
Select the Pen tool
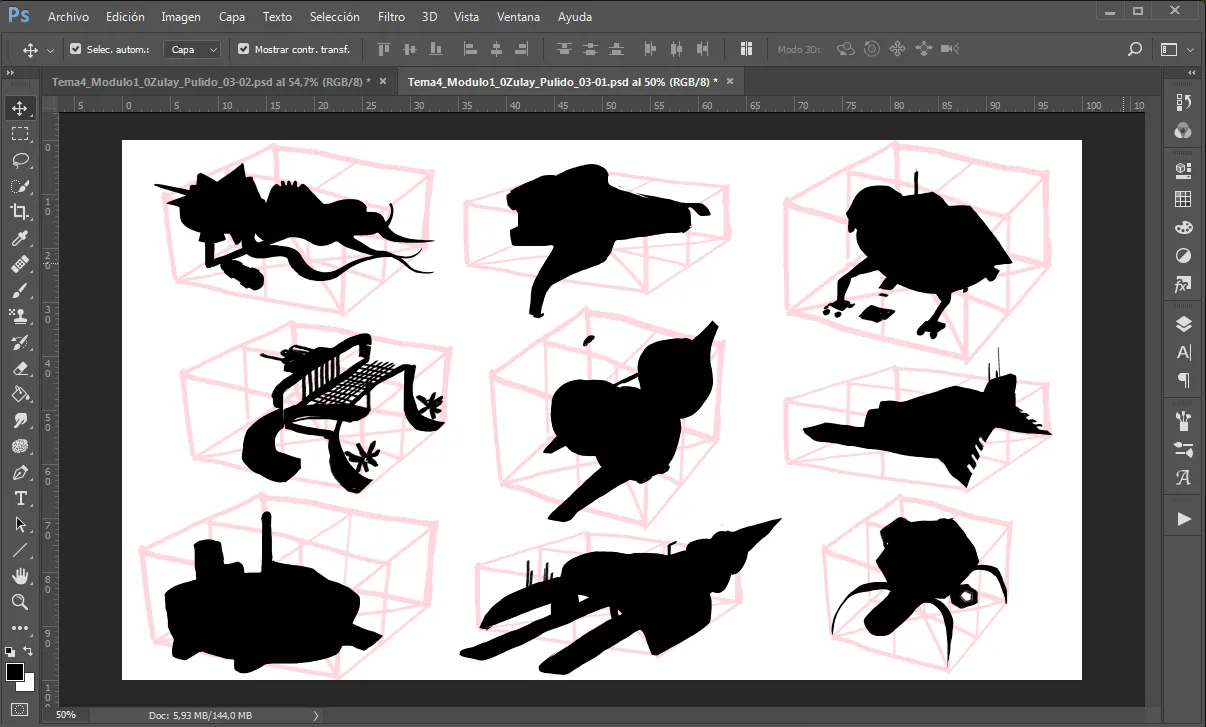[20, 472]
